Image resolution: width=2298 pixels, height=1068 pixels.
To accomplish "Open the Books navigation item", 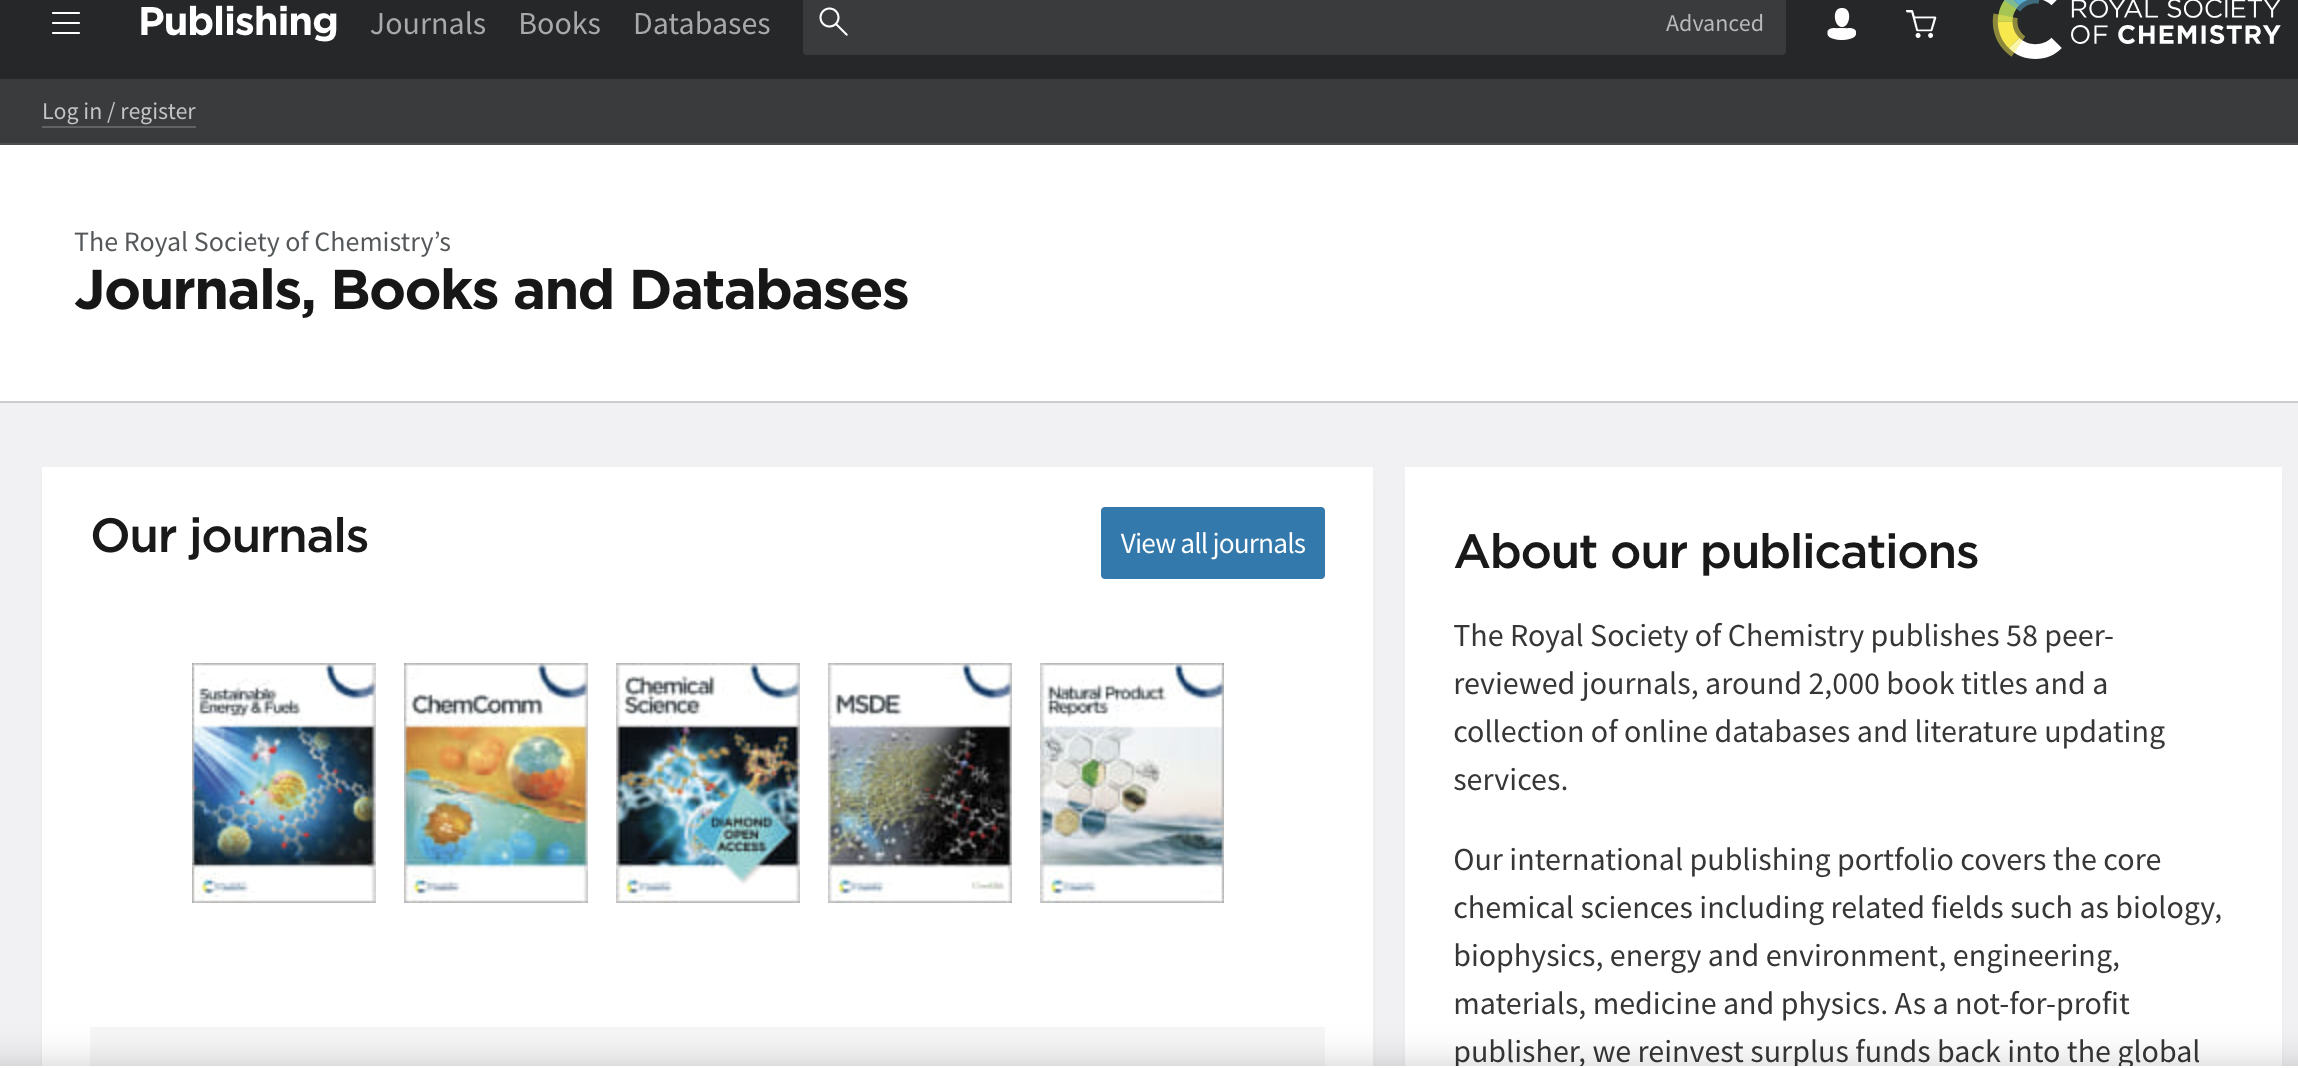I will 560,23.
